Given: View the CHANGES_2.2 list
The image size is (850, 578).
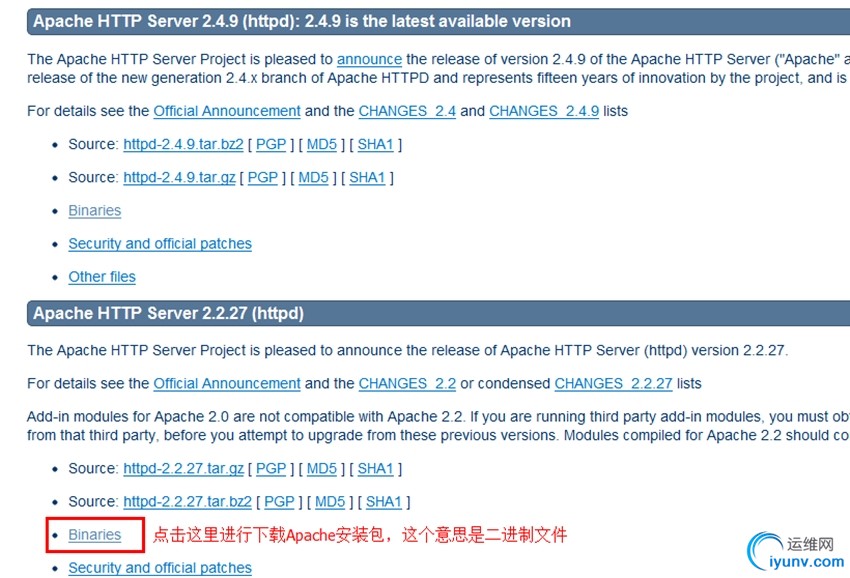Looking at the screenshot, I should click(407, 384).
